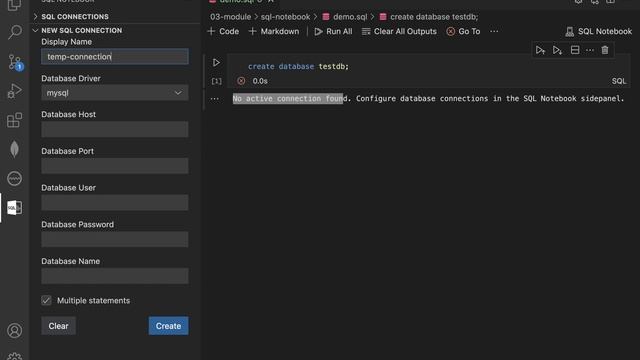Screen dimensions: 640x360
Task: Add a new Code cell
Action: [x=223, y=31]
